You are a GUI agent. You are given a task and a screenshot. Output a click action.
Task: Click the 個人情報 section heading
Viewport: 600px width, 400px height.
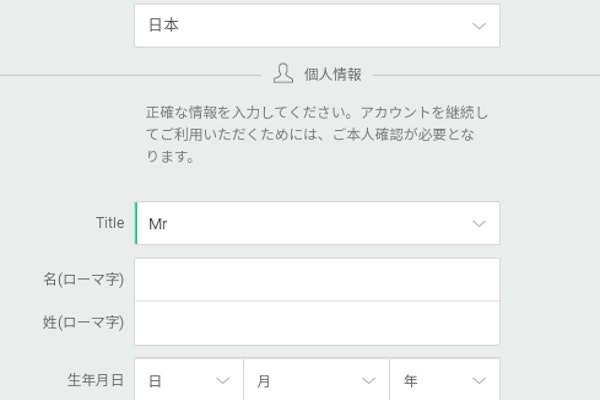click(x=332, y=75)
